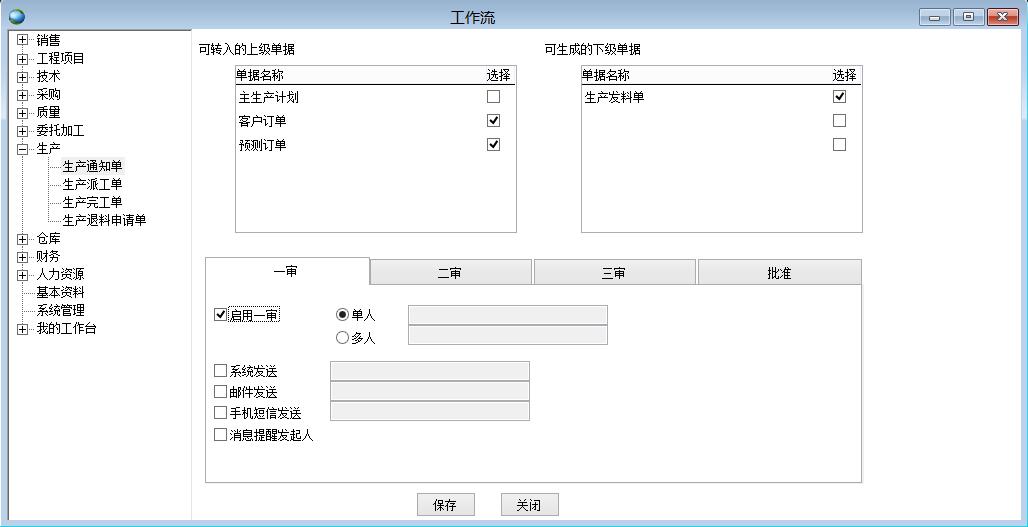This screenshot has width=1028, height=527.
Task: Switch to the 批准 tab
Action: 779,273
